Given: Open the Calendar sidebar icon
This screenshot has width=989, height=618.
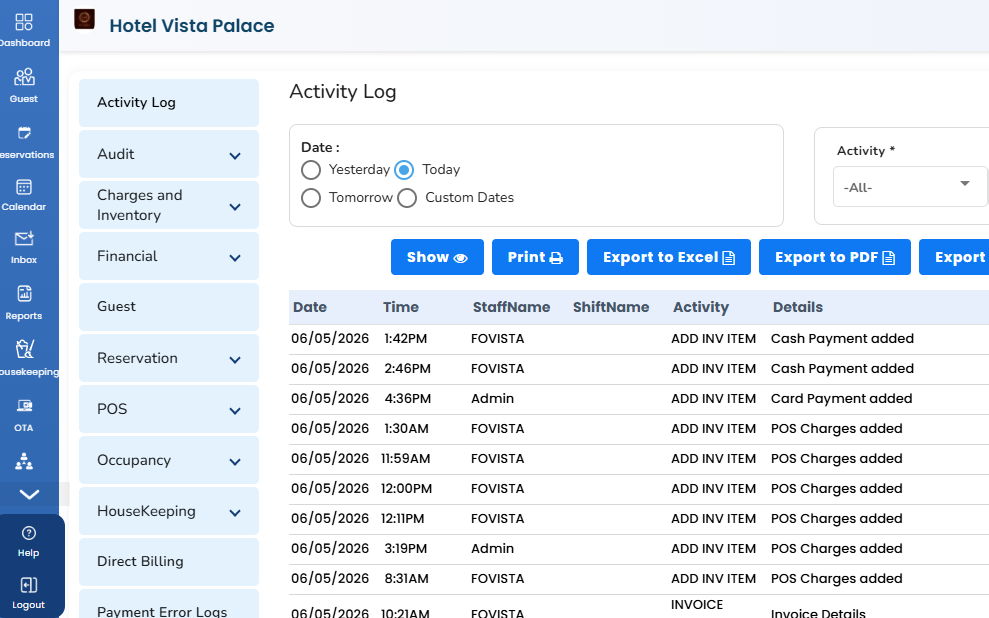Looking at the screenshot, I should (x=24, y=187).
